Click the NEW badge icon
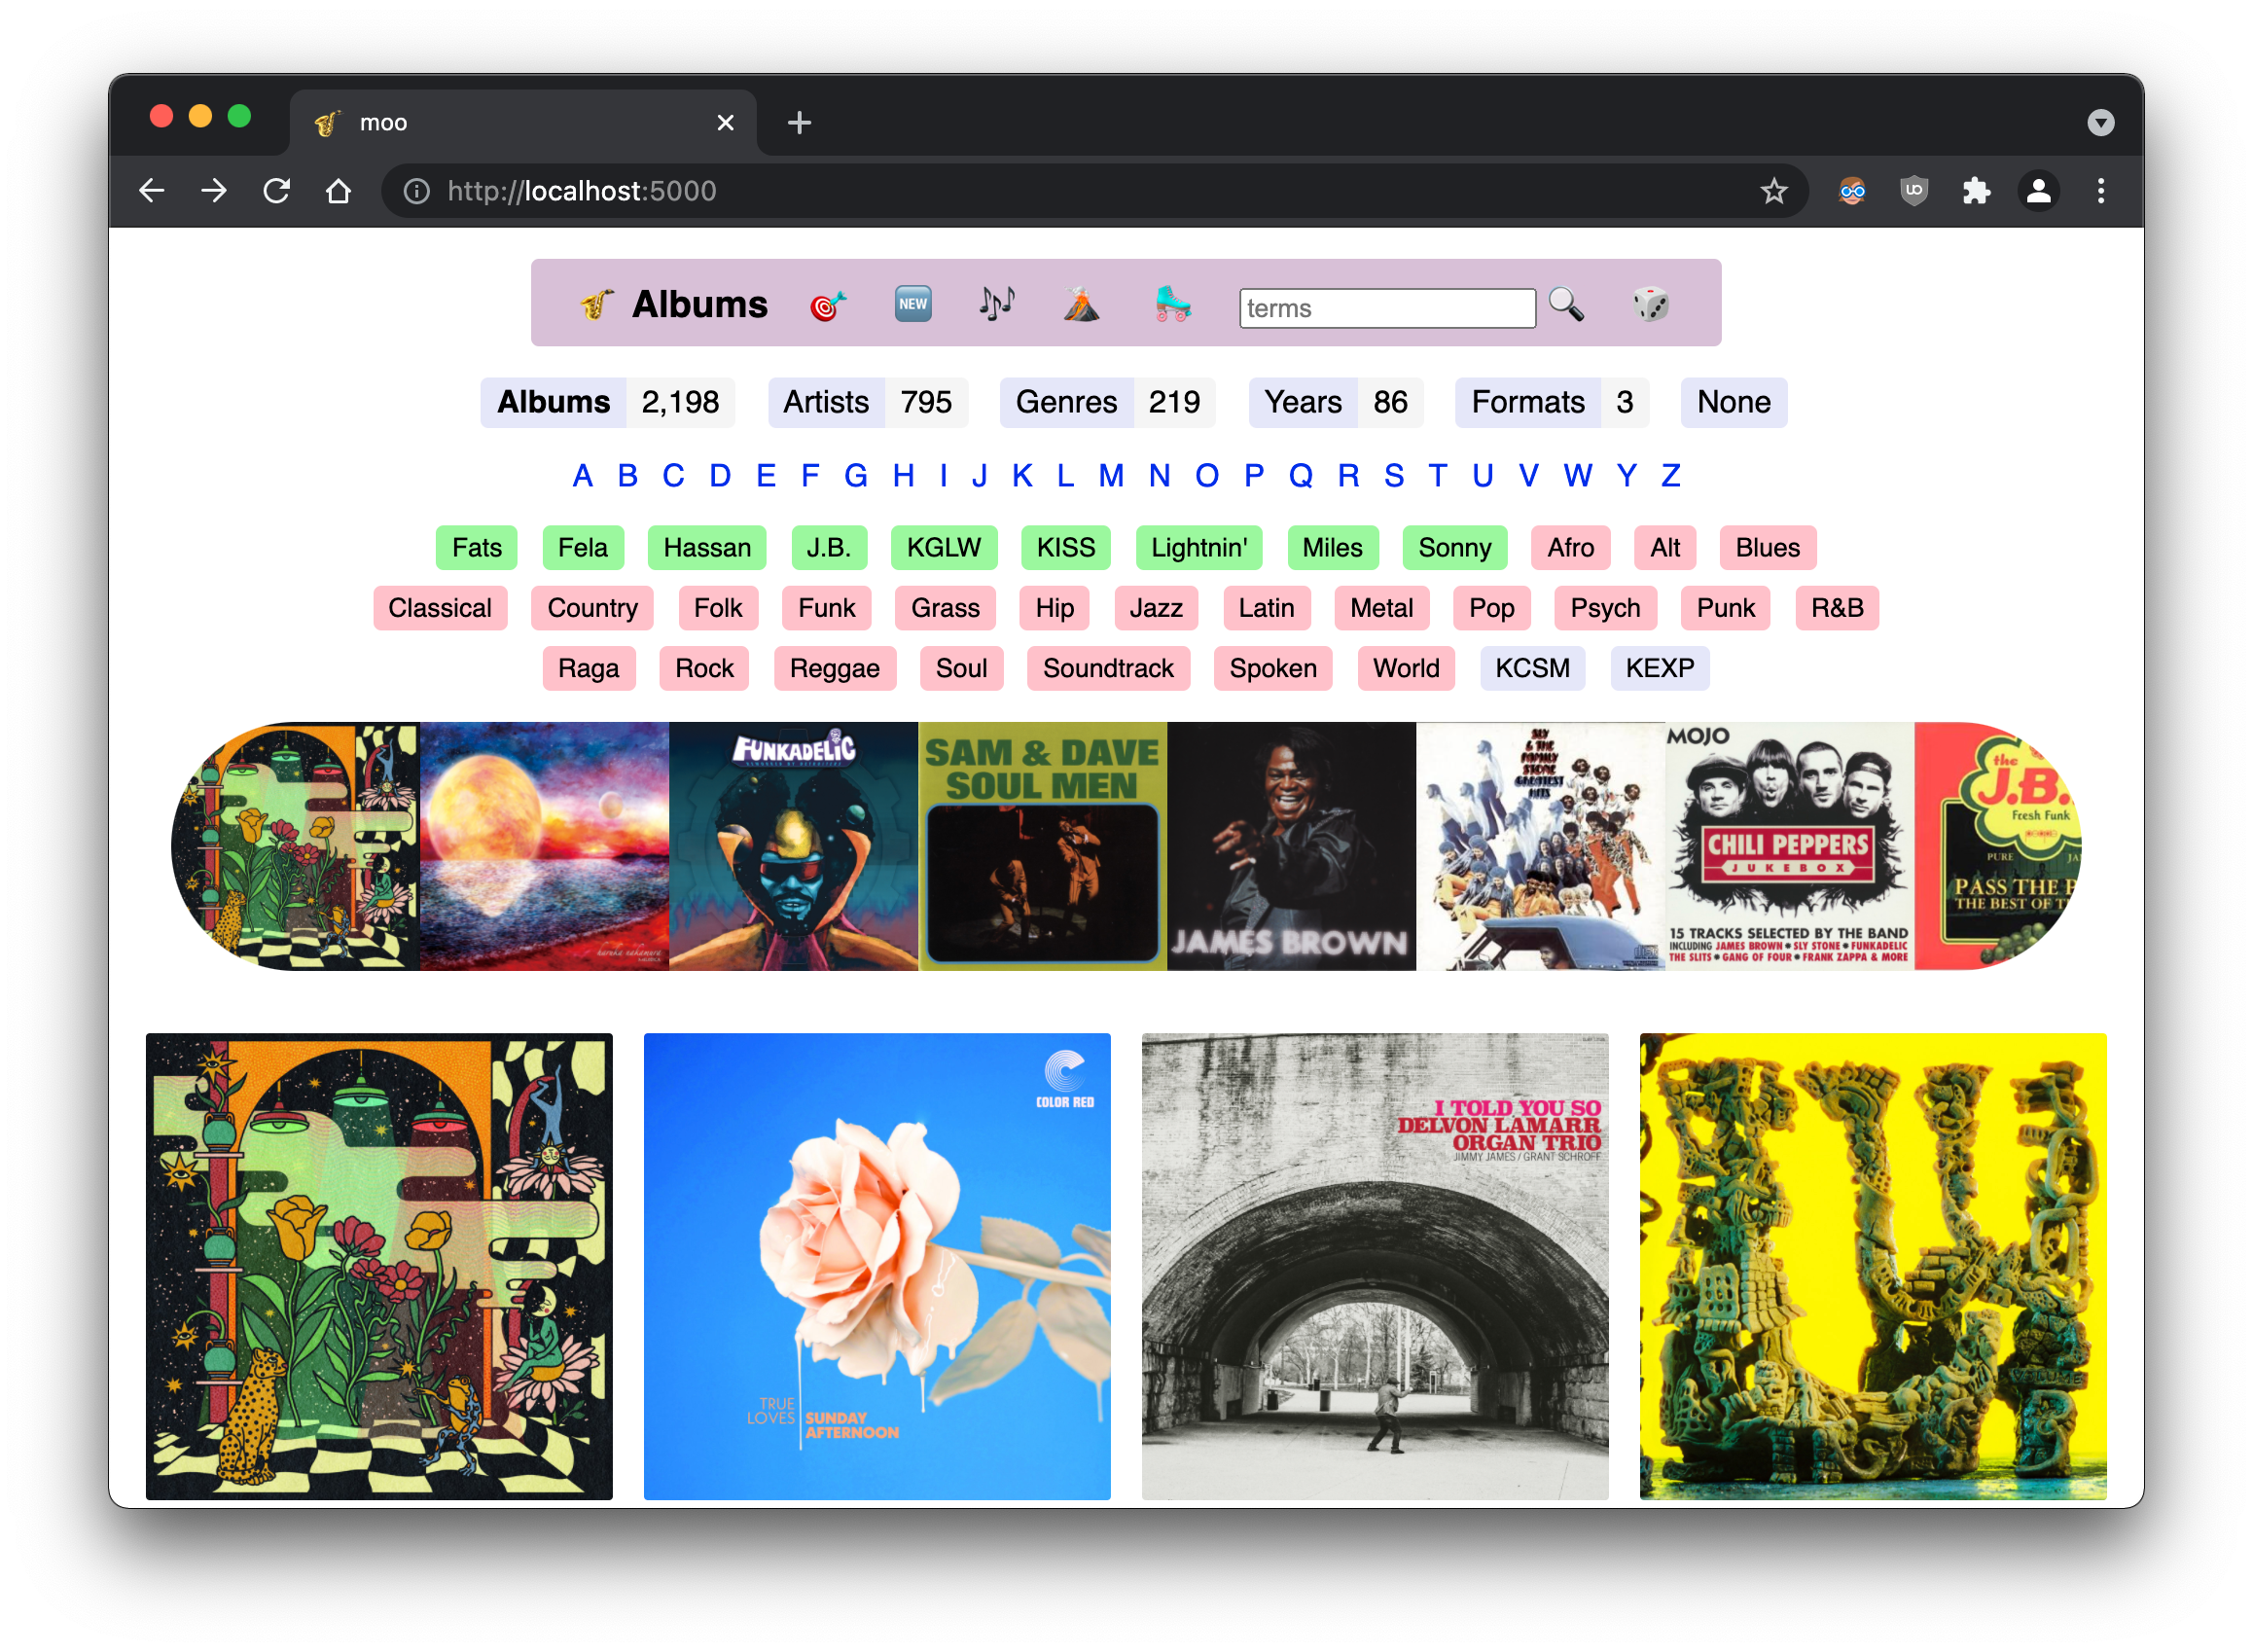2253x1652 pixels. [912, 304]
